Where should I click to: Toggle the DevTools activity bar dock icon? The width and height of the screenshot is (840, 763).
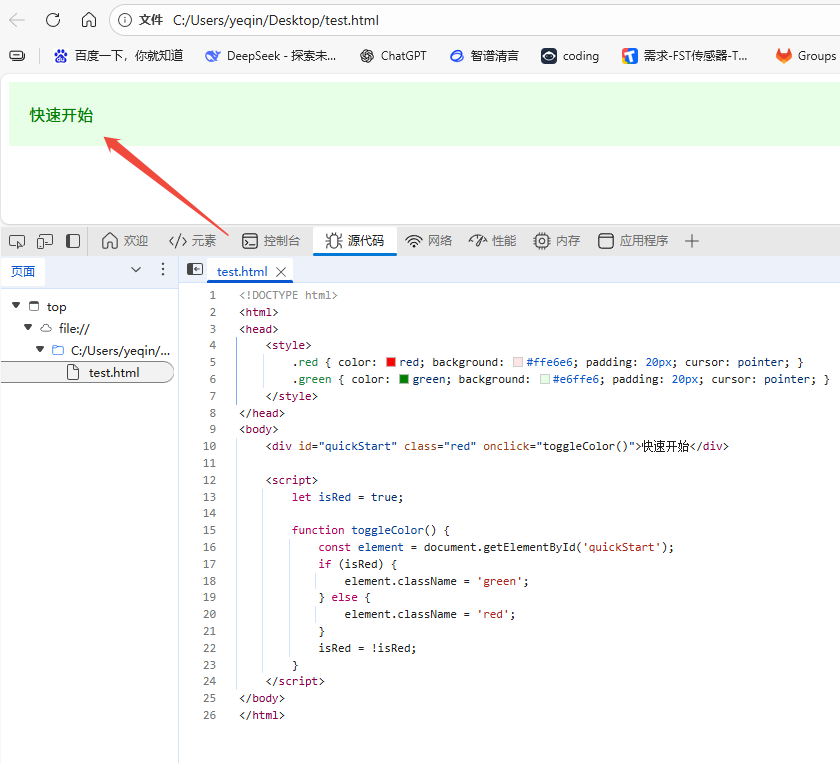click(73, 241)
